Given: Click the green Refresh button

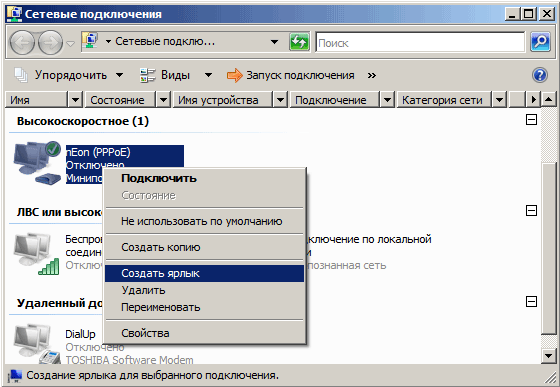Looking at the screenshot, I should pos(299,42).
